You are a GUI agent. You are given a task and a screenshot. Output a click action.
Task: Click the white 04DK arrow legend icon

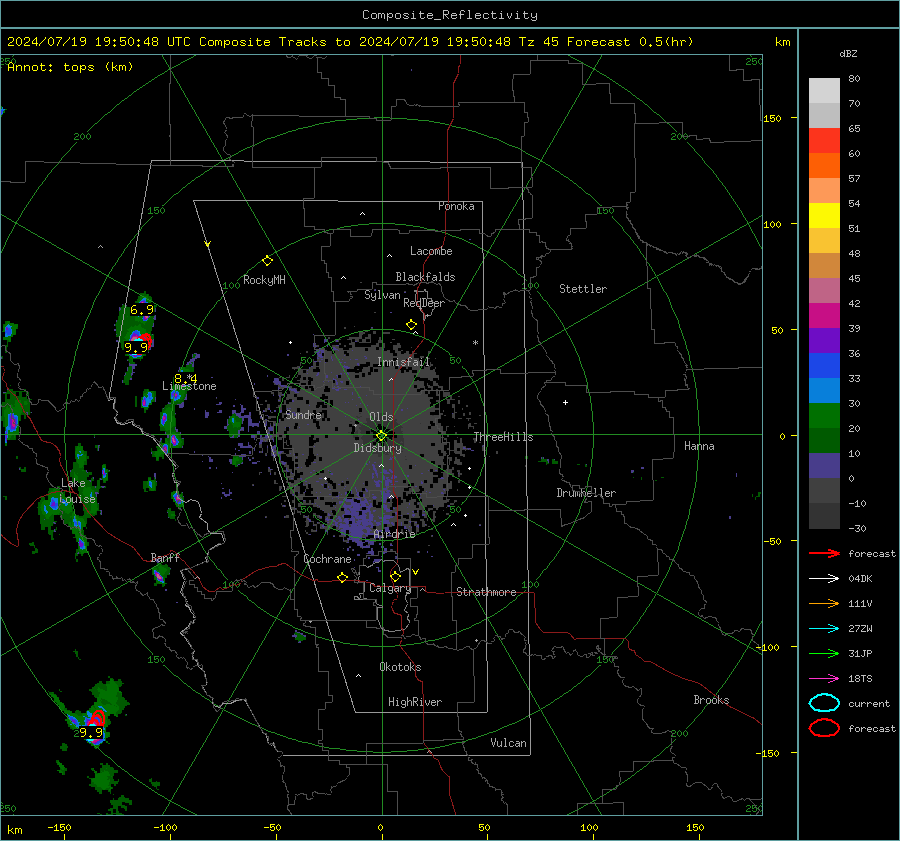click(x=824, y=579)
